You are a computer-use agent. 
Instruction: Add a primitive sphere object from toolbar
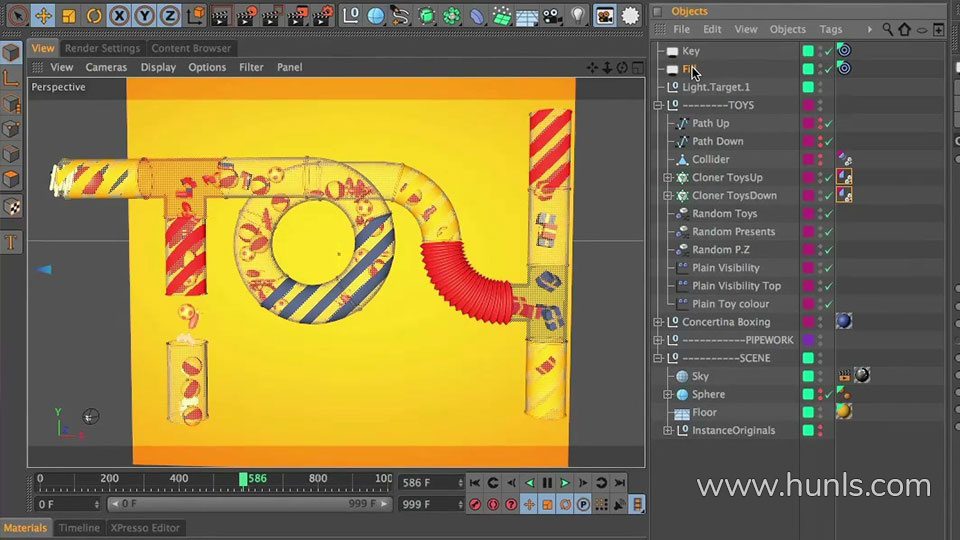coord(376,15)
